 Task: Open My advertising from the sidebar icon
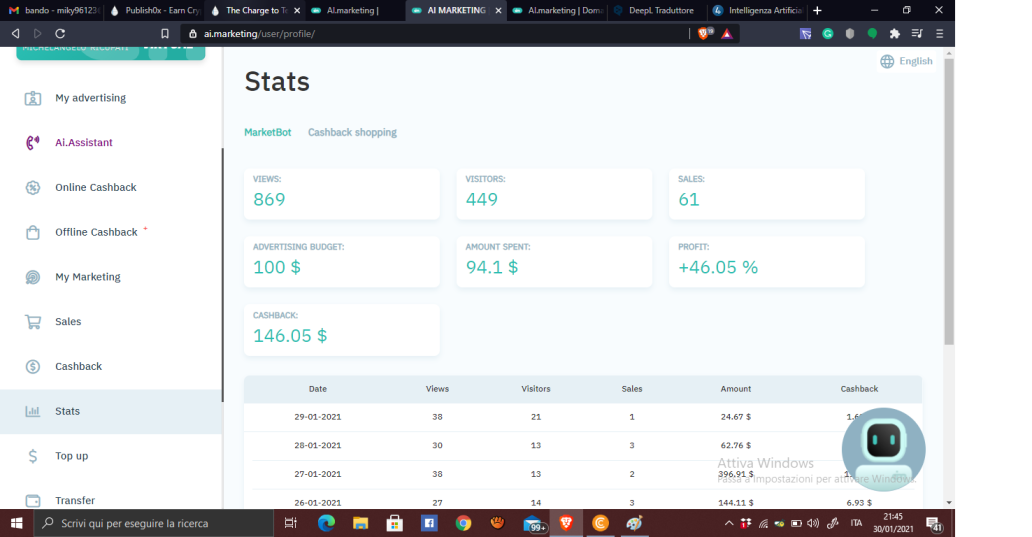point(33,98)
